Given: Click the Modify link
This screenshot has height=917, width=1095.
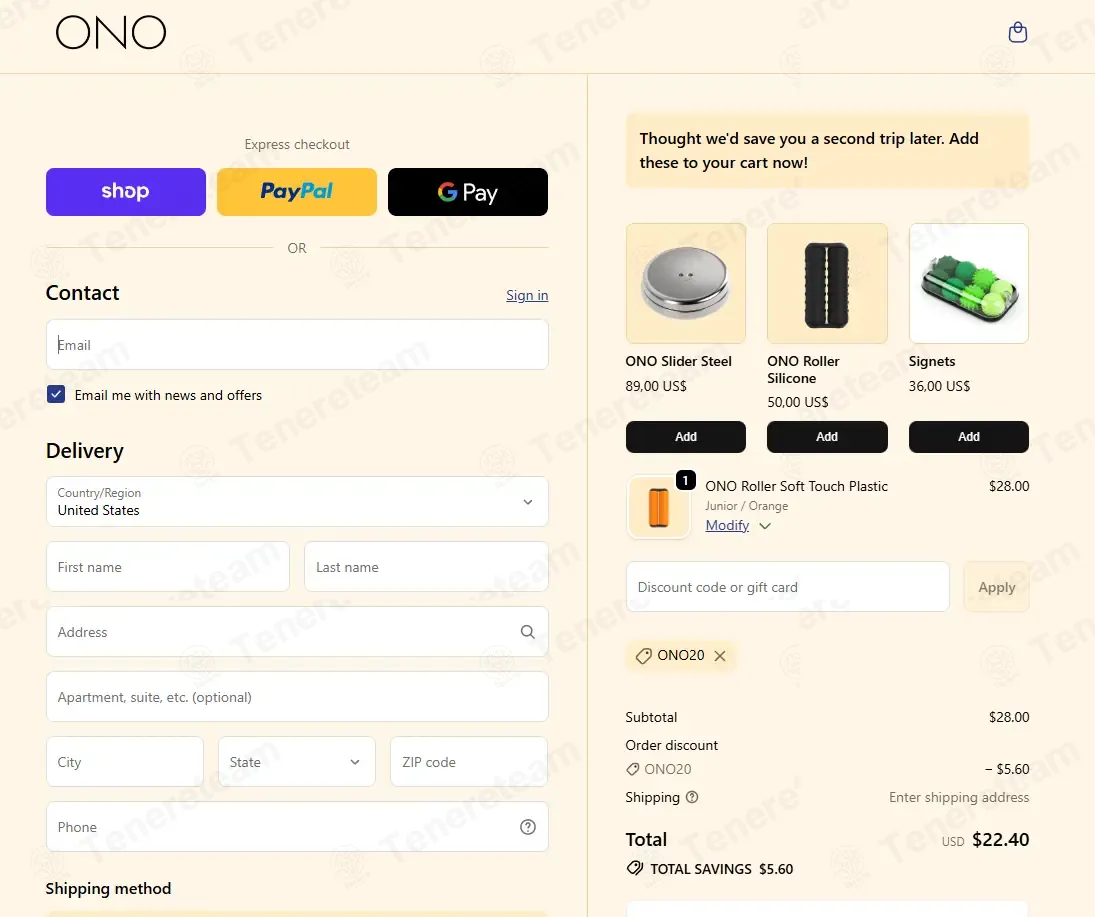Looking at the screenshot, I should pyautogui.click(x=727, y=525).
